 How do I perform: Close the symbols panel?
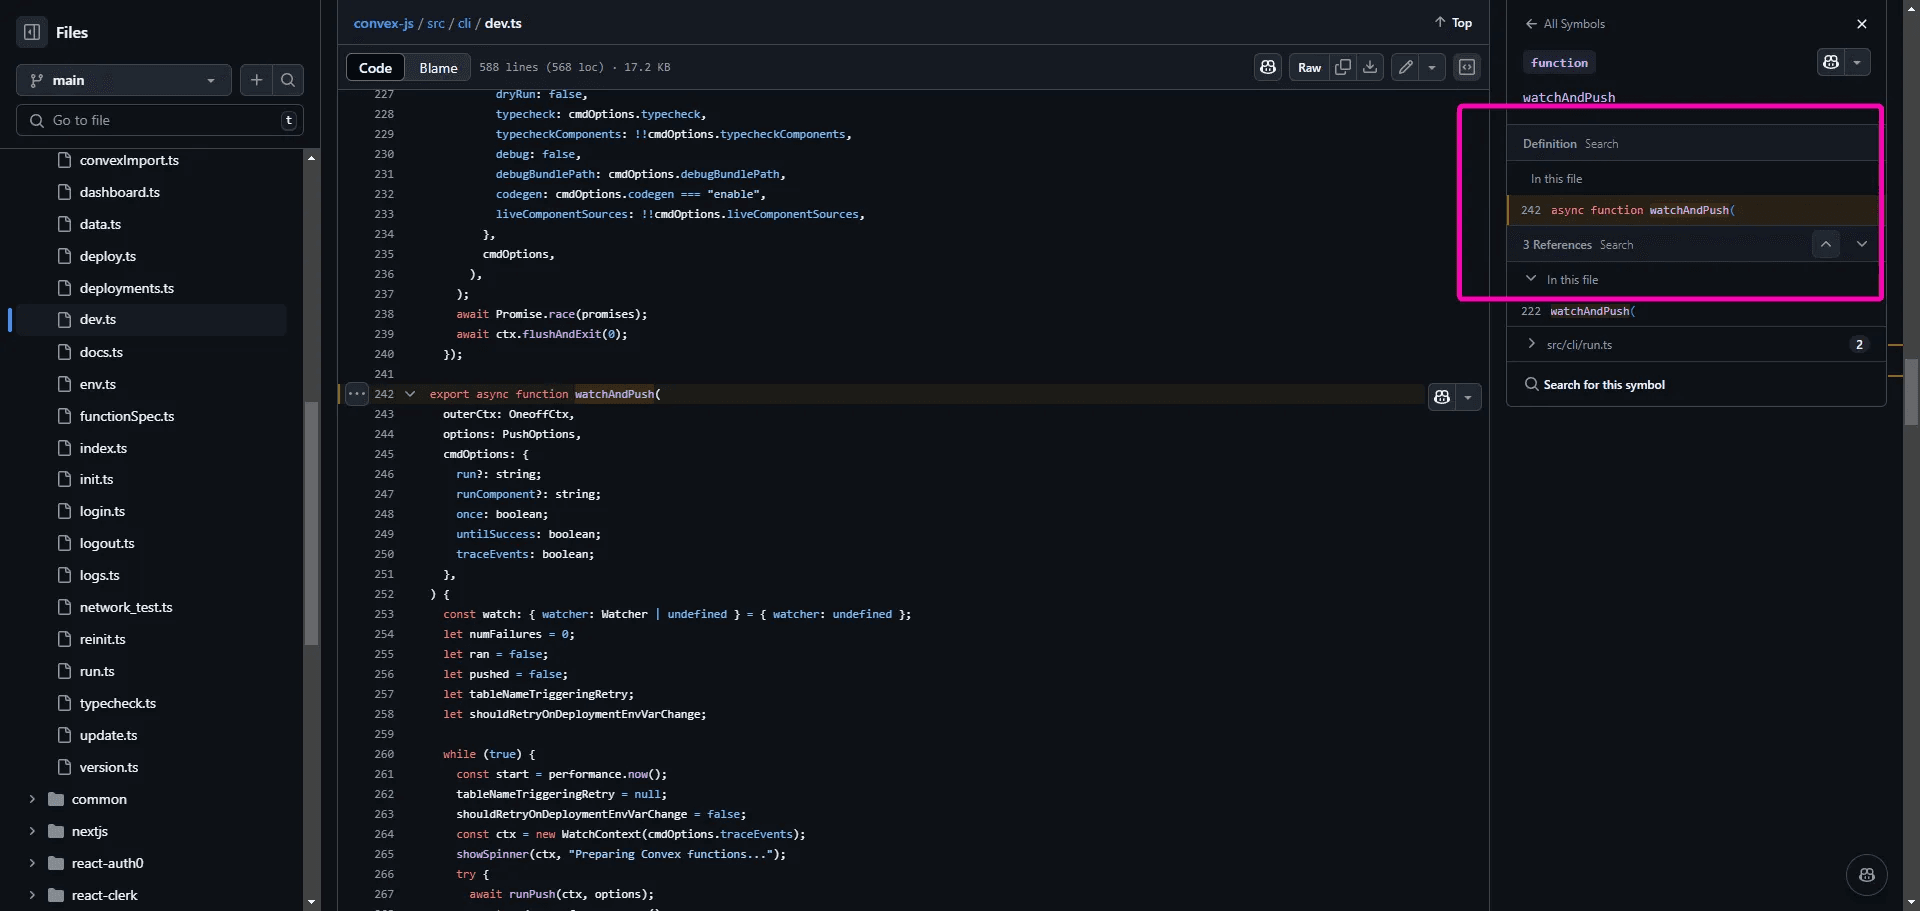(1861, 24)
